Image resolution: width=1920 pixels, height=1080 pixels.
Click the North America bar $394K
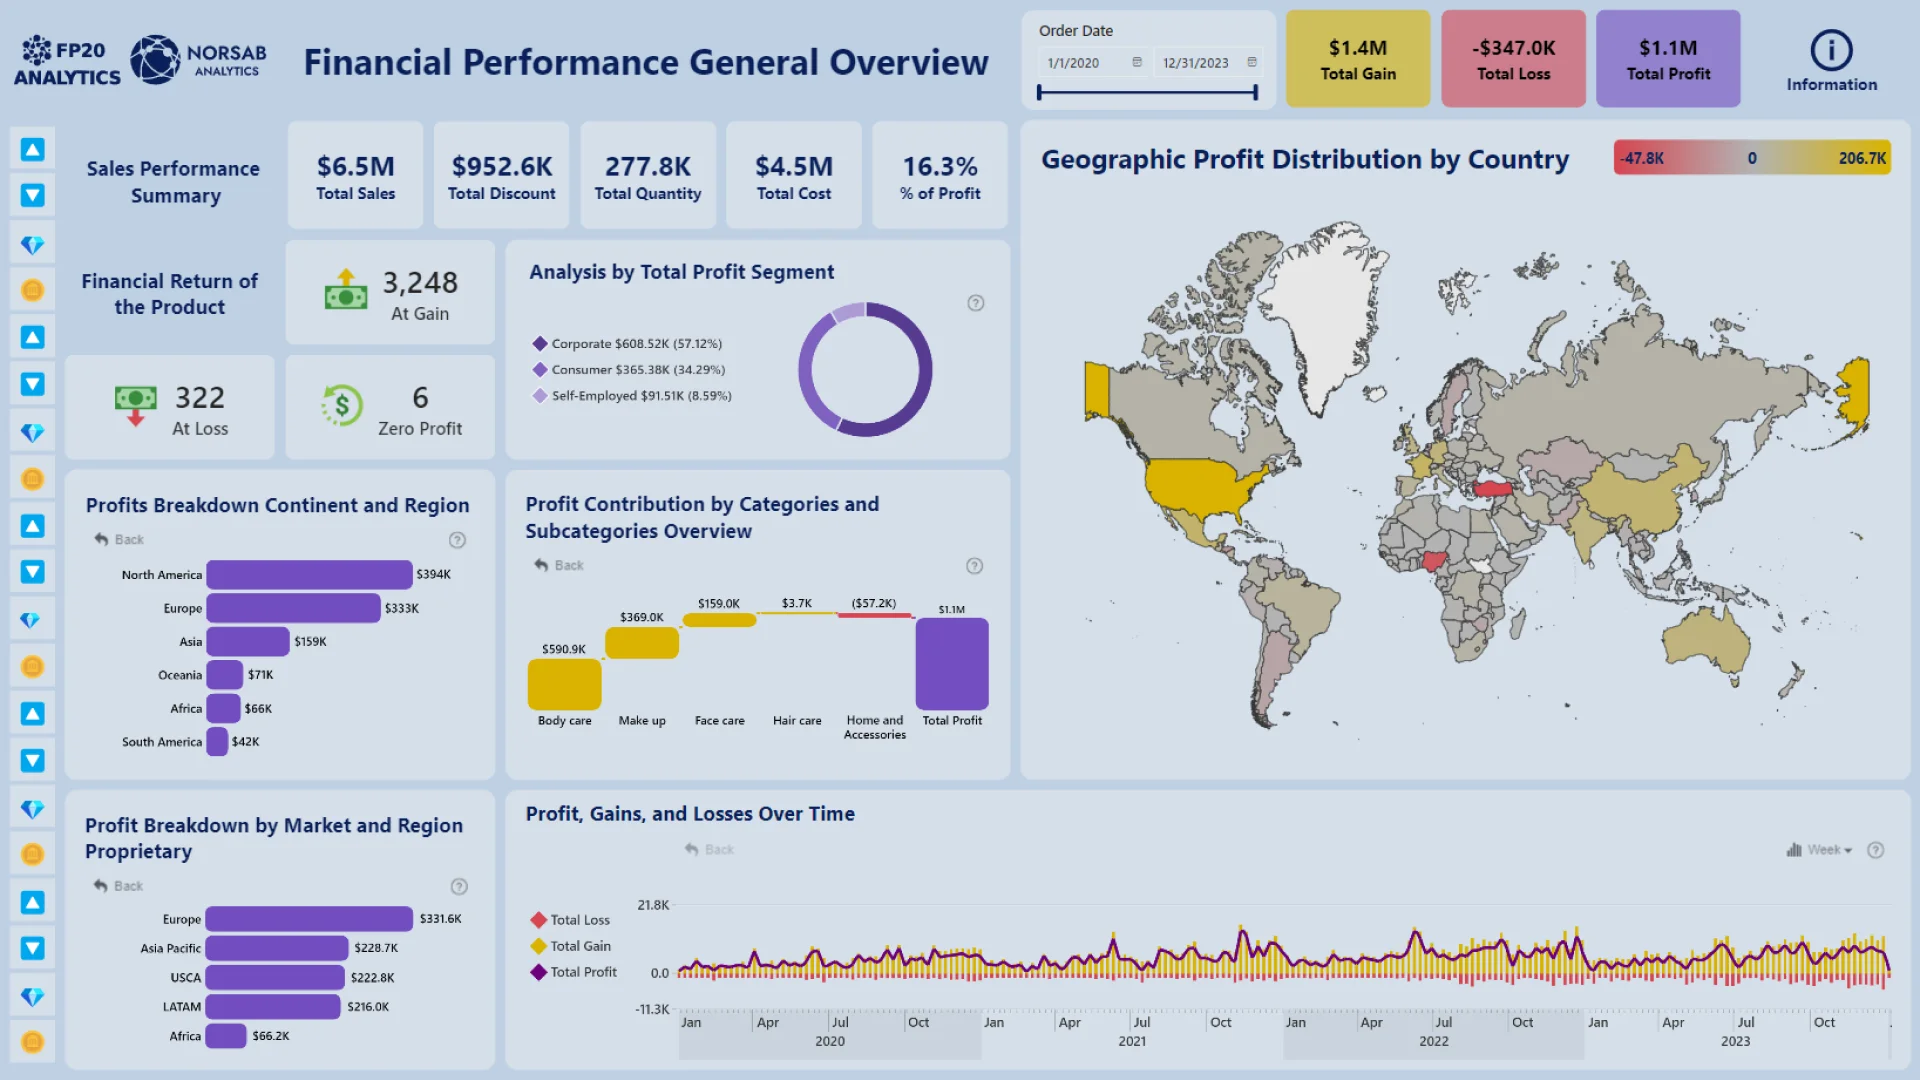pos(309,574)
